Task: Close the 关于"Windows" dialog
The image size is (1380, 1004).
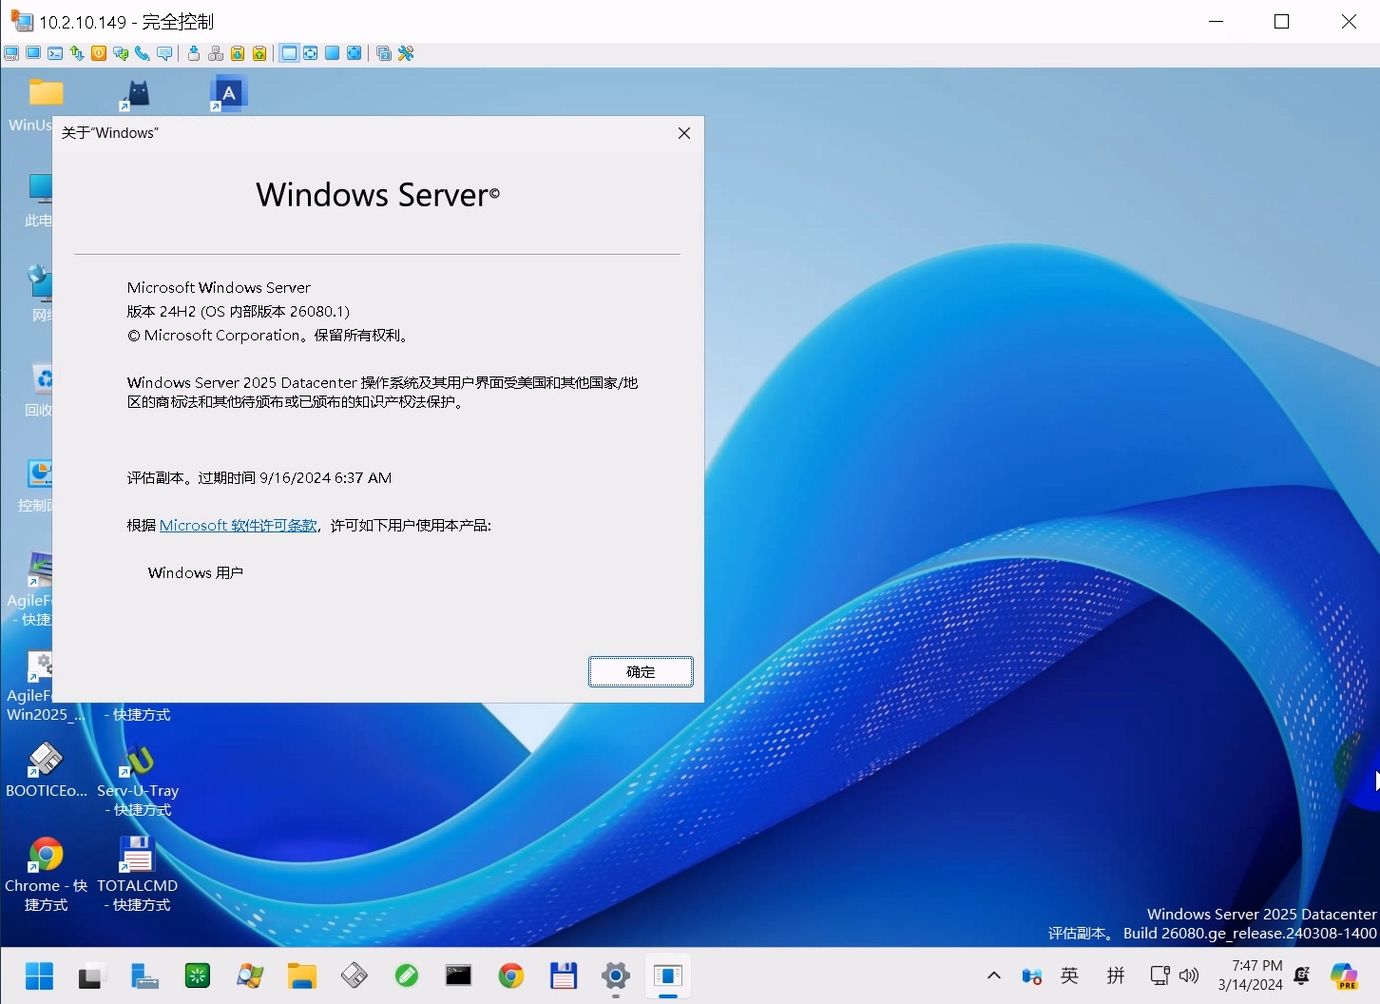Action: pos(684,133)
